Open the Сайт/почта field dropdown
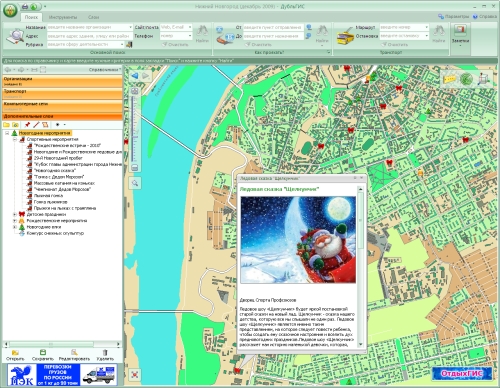This screenshot has width=500, height=388. (190, 27)
